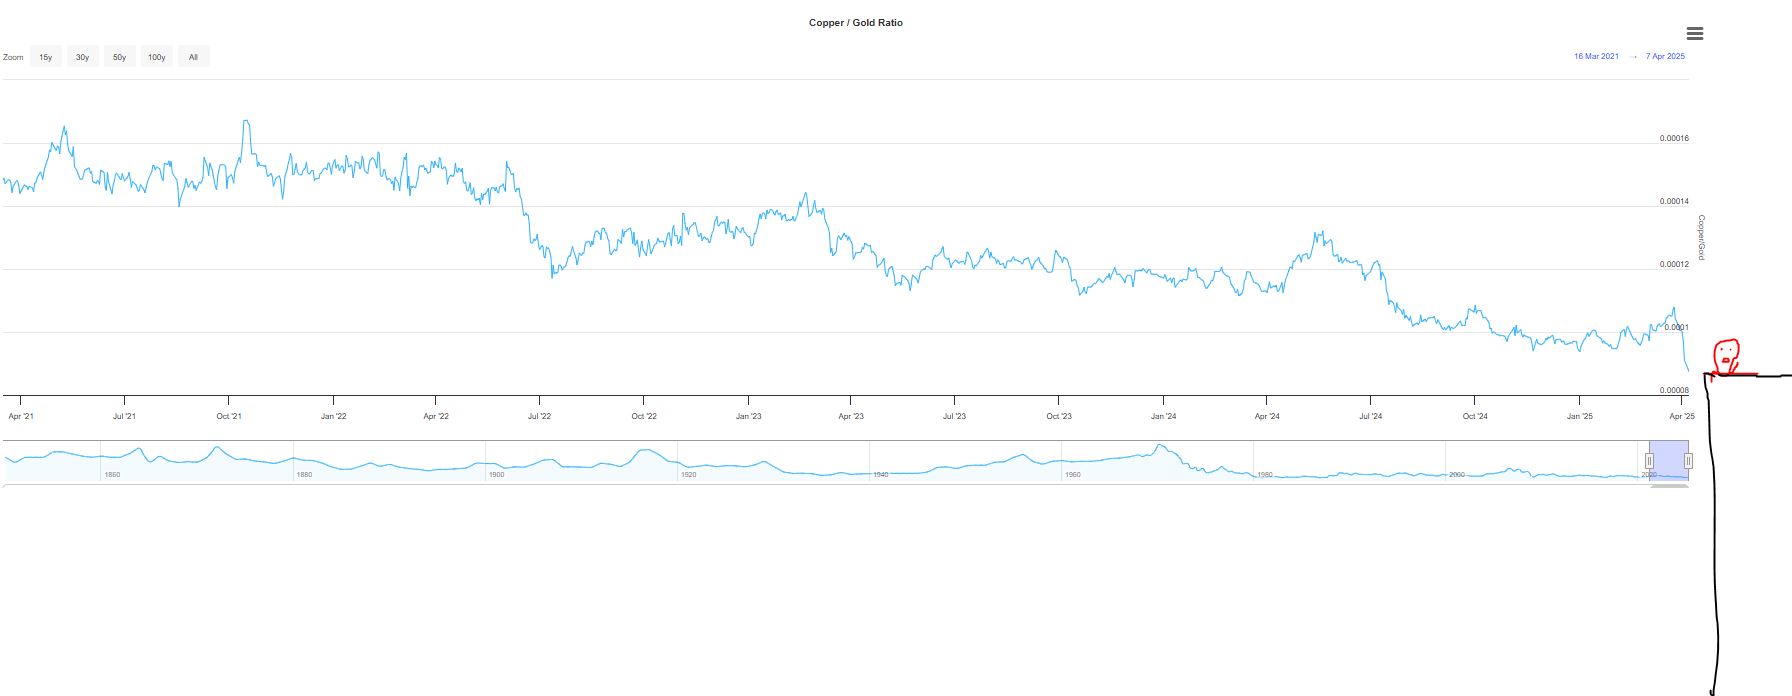Click the 0.00016 y-axis label
The height and width of the screenshot is (696, 1792).
tap(1674, 138)
